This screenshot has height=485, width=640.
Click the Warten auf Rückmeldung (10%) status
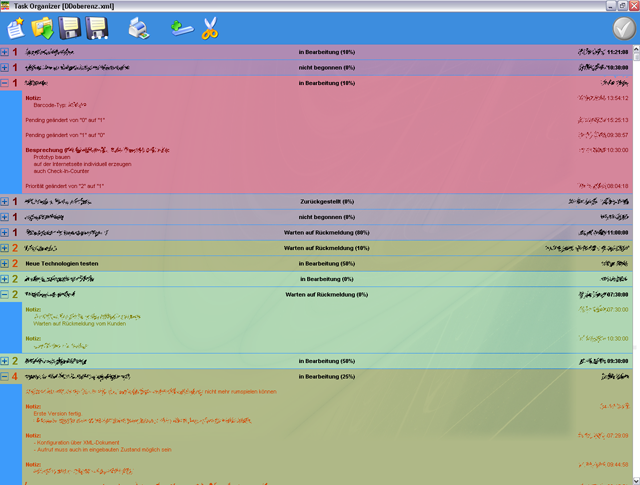click(327, 248)
